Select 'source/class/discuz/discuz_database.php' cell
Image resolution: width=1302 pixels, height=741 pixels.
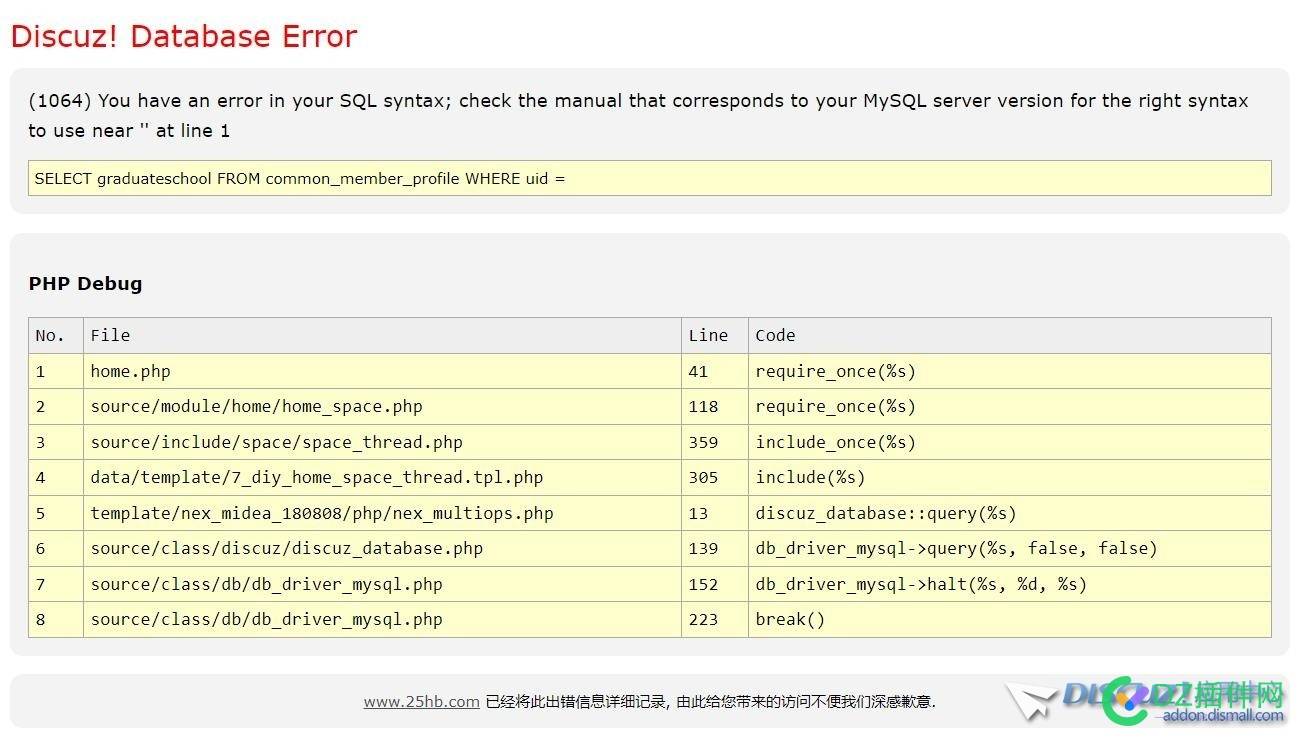coord(382,548)
